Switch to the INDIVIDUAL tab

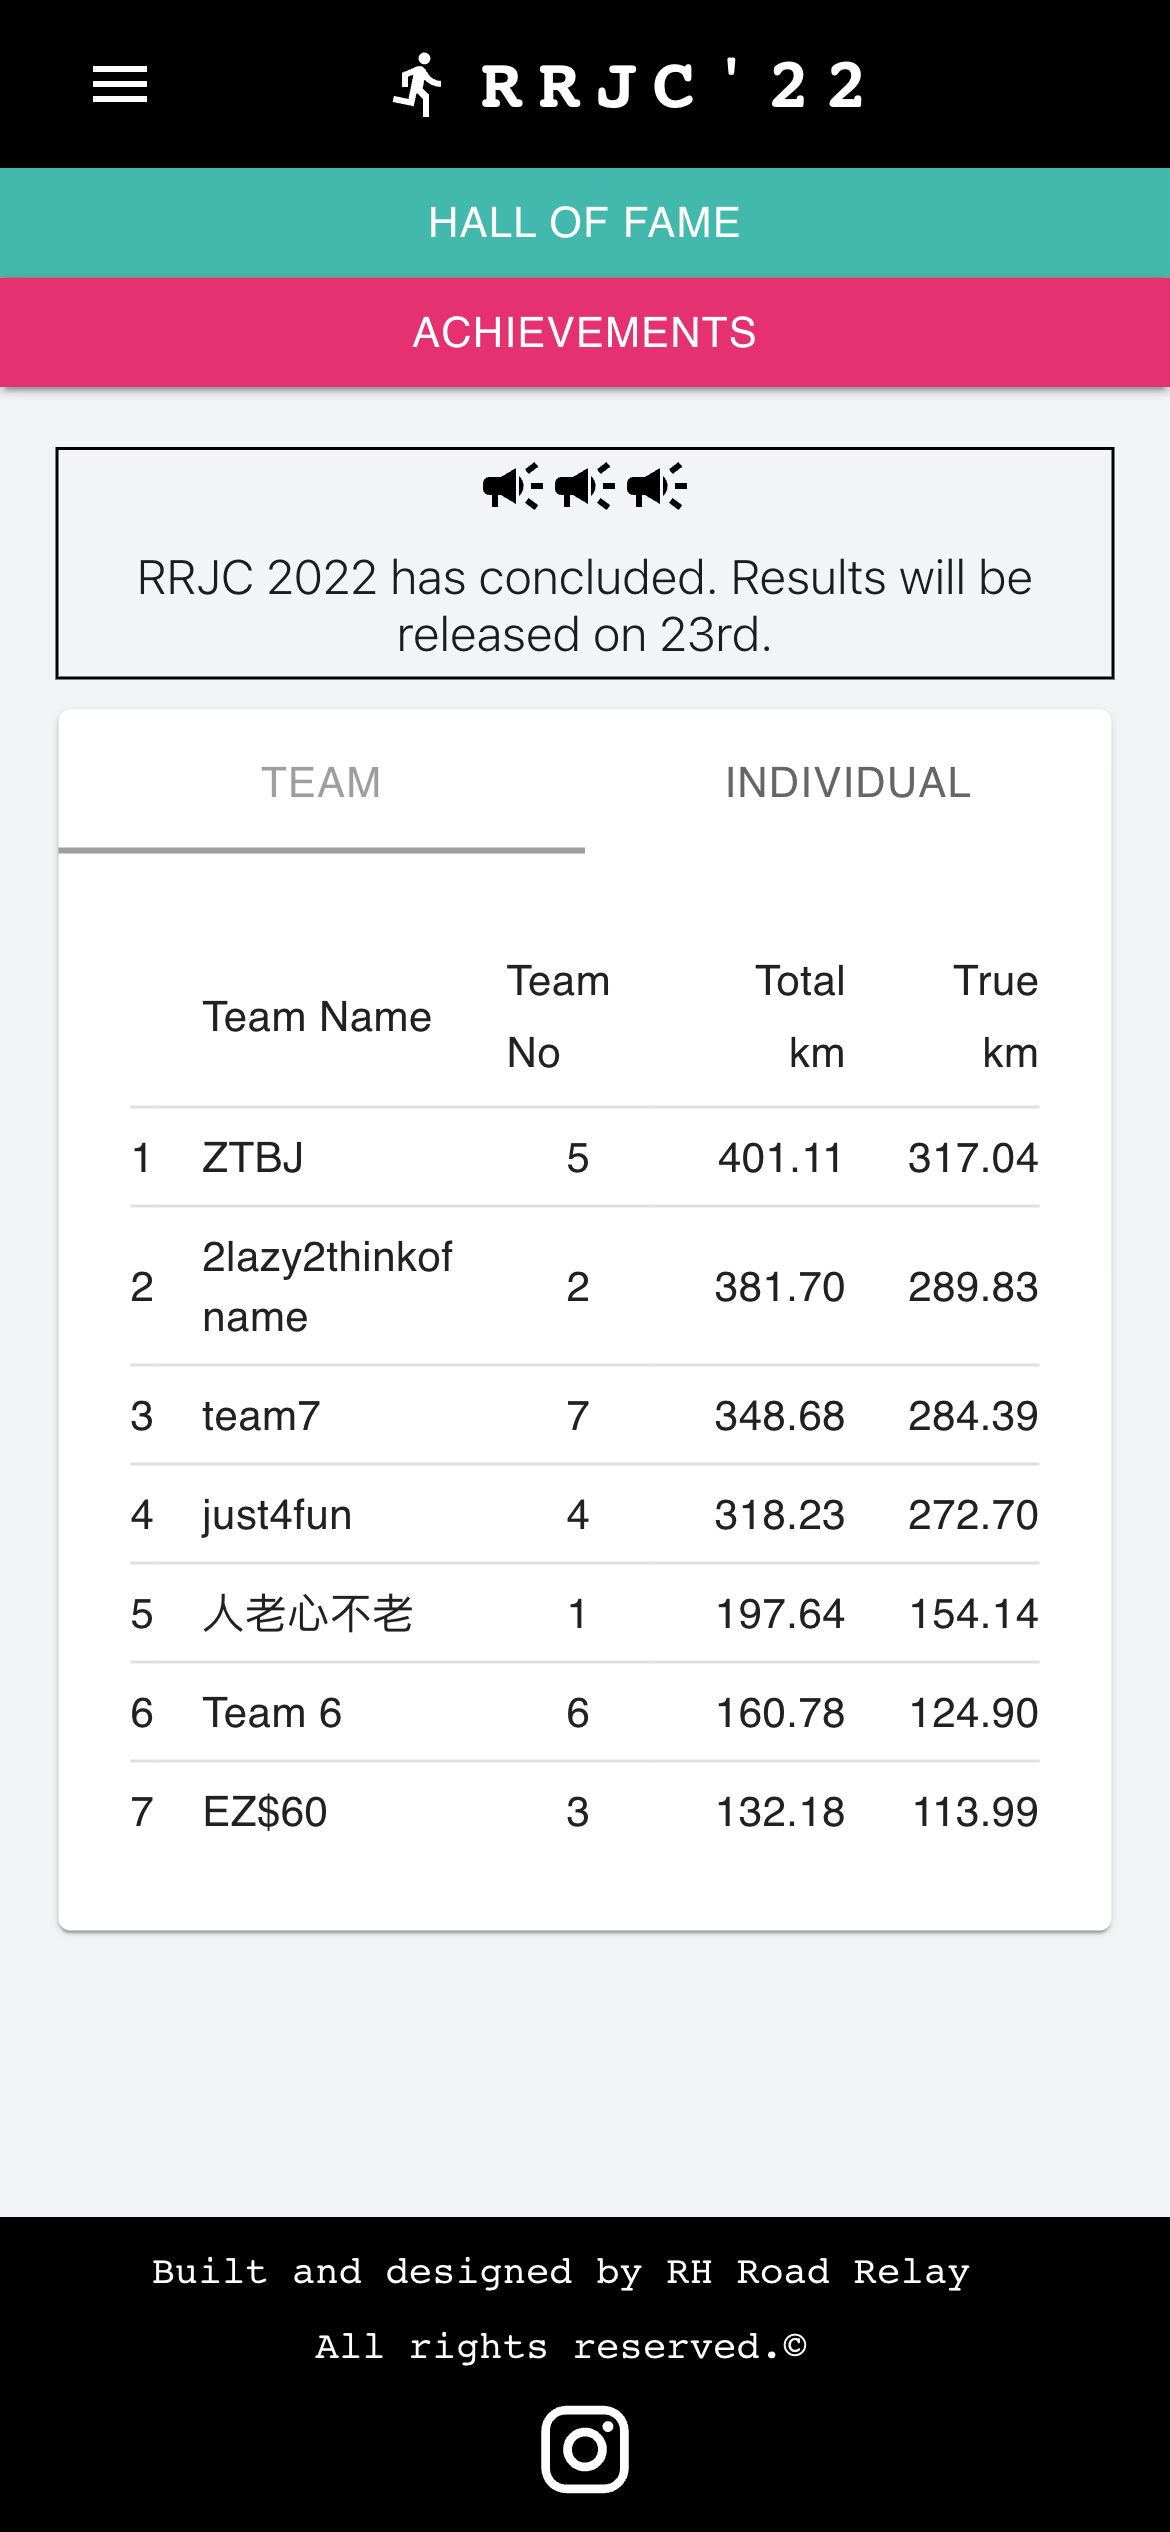click(x=848, y=782)
